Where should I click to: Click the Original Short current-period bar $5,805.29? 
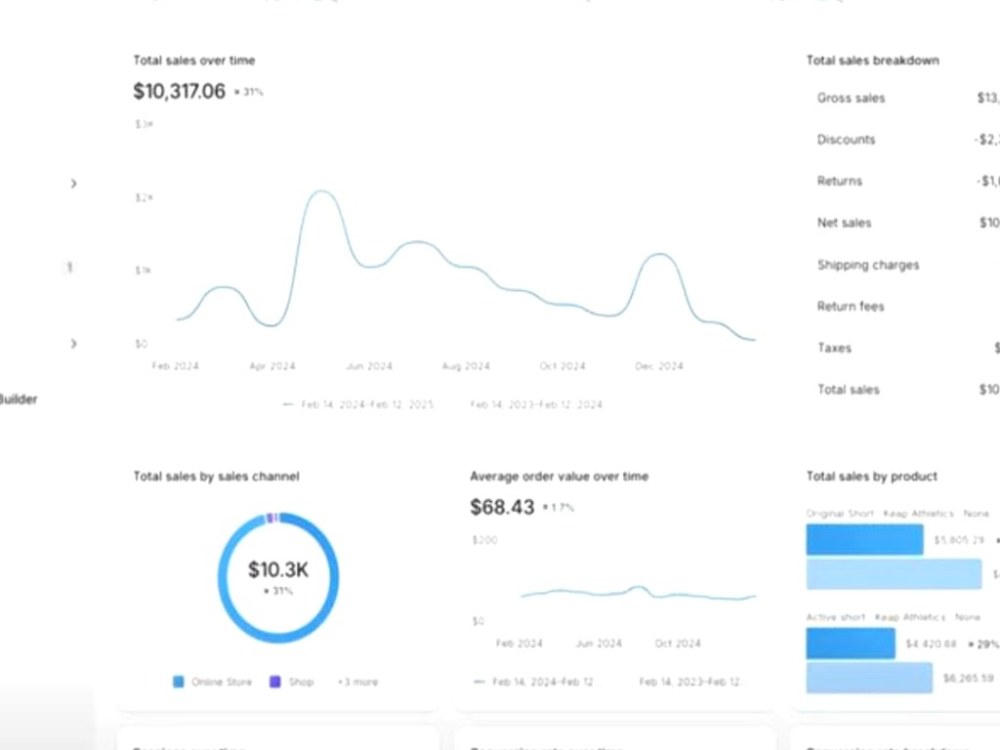(864, 540)
